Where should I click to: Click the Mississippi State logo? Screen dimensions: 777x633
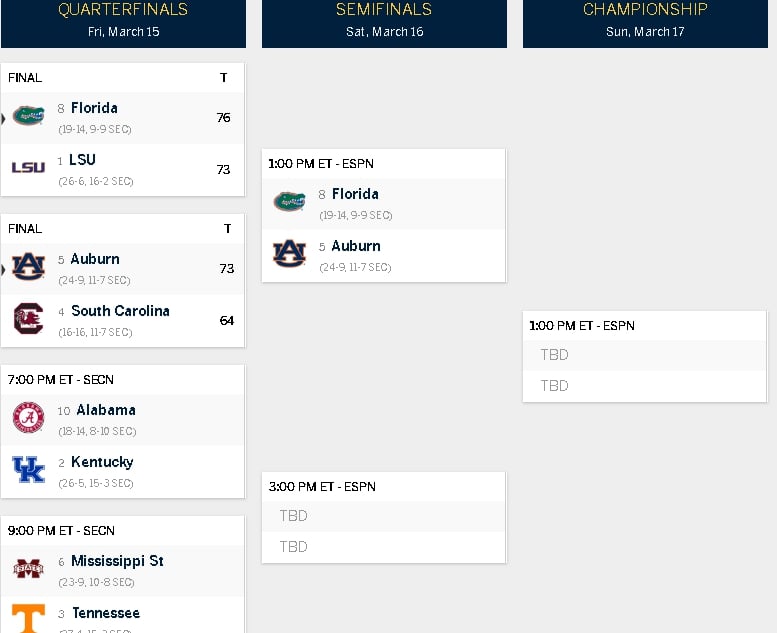click(28, 568)
